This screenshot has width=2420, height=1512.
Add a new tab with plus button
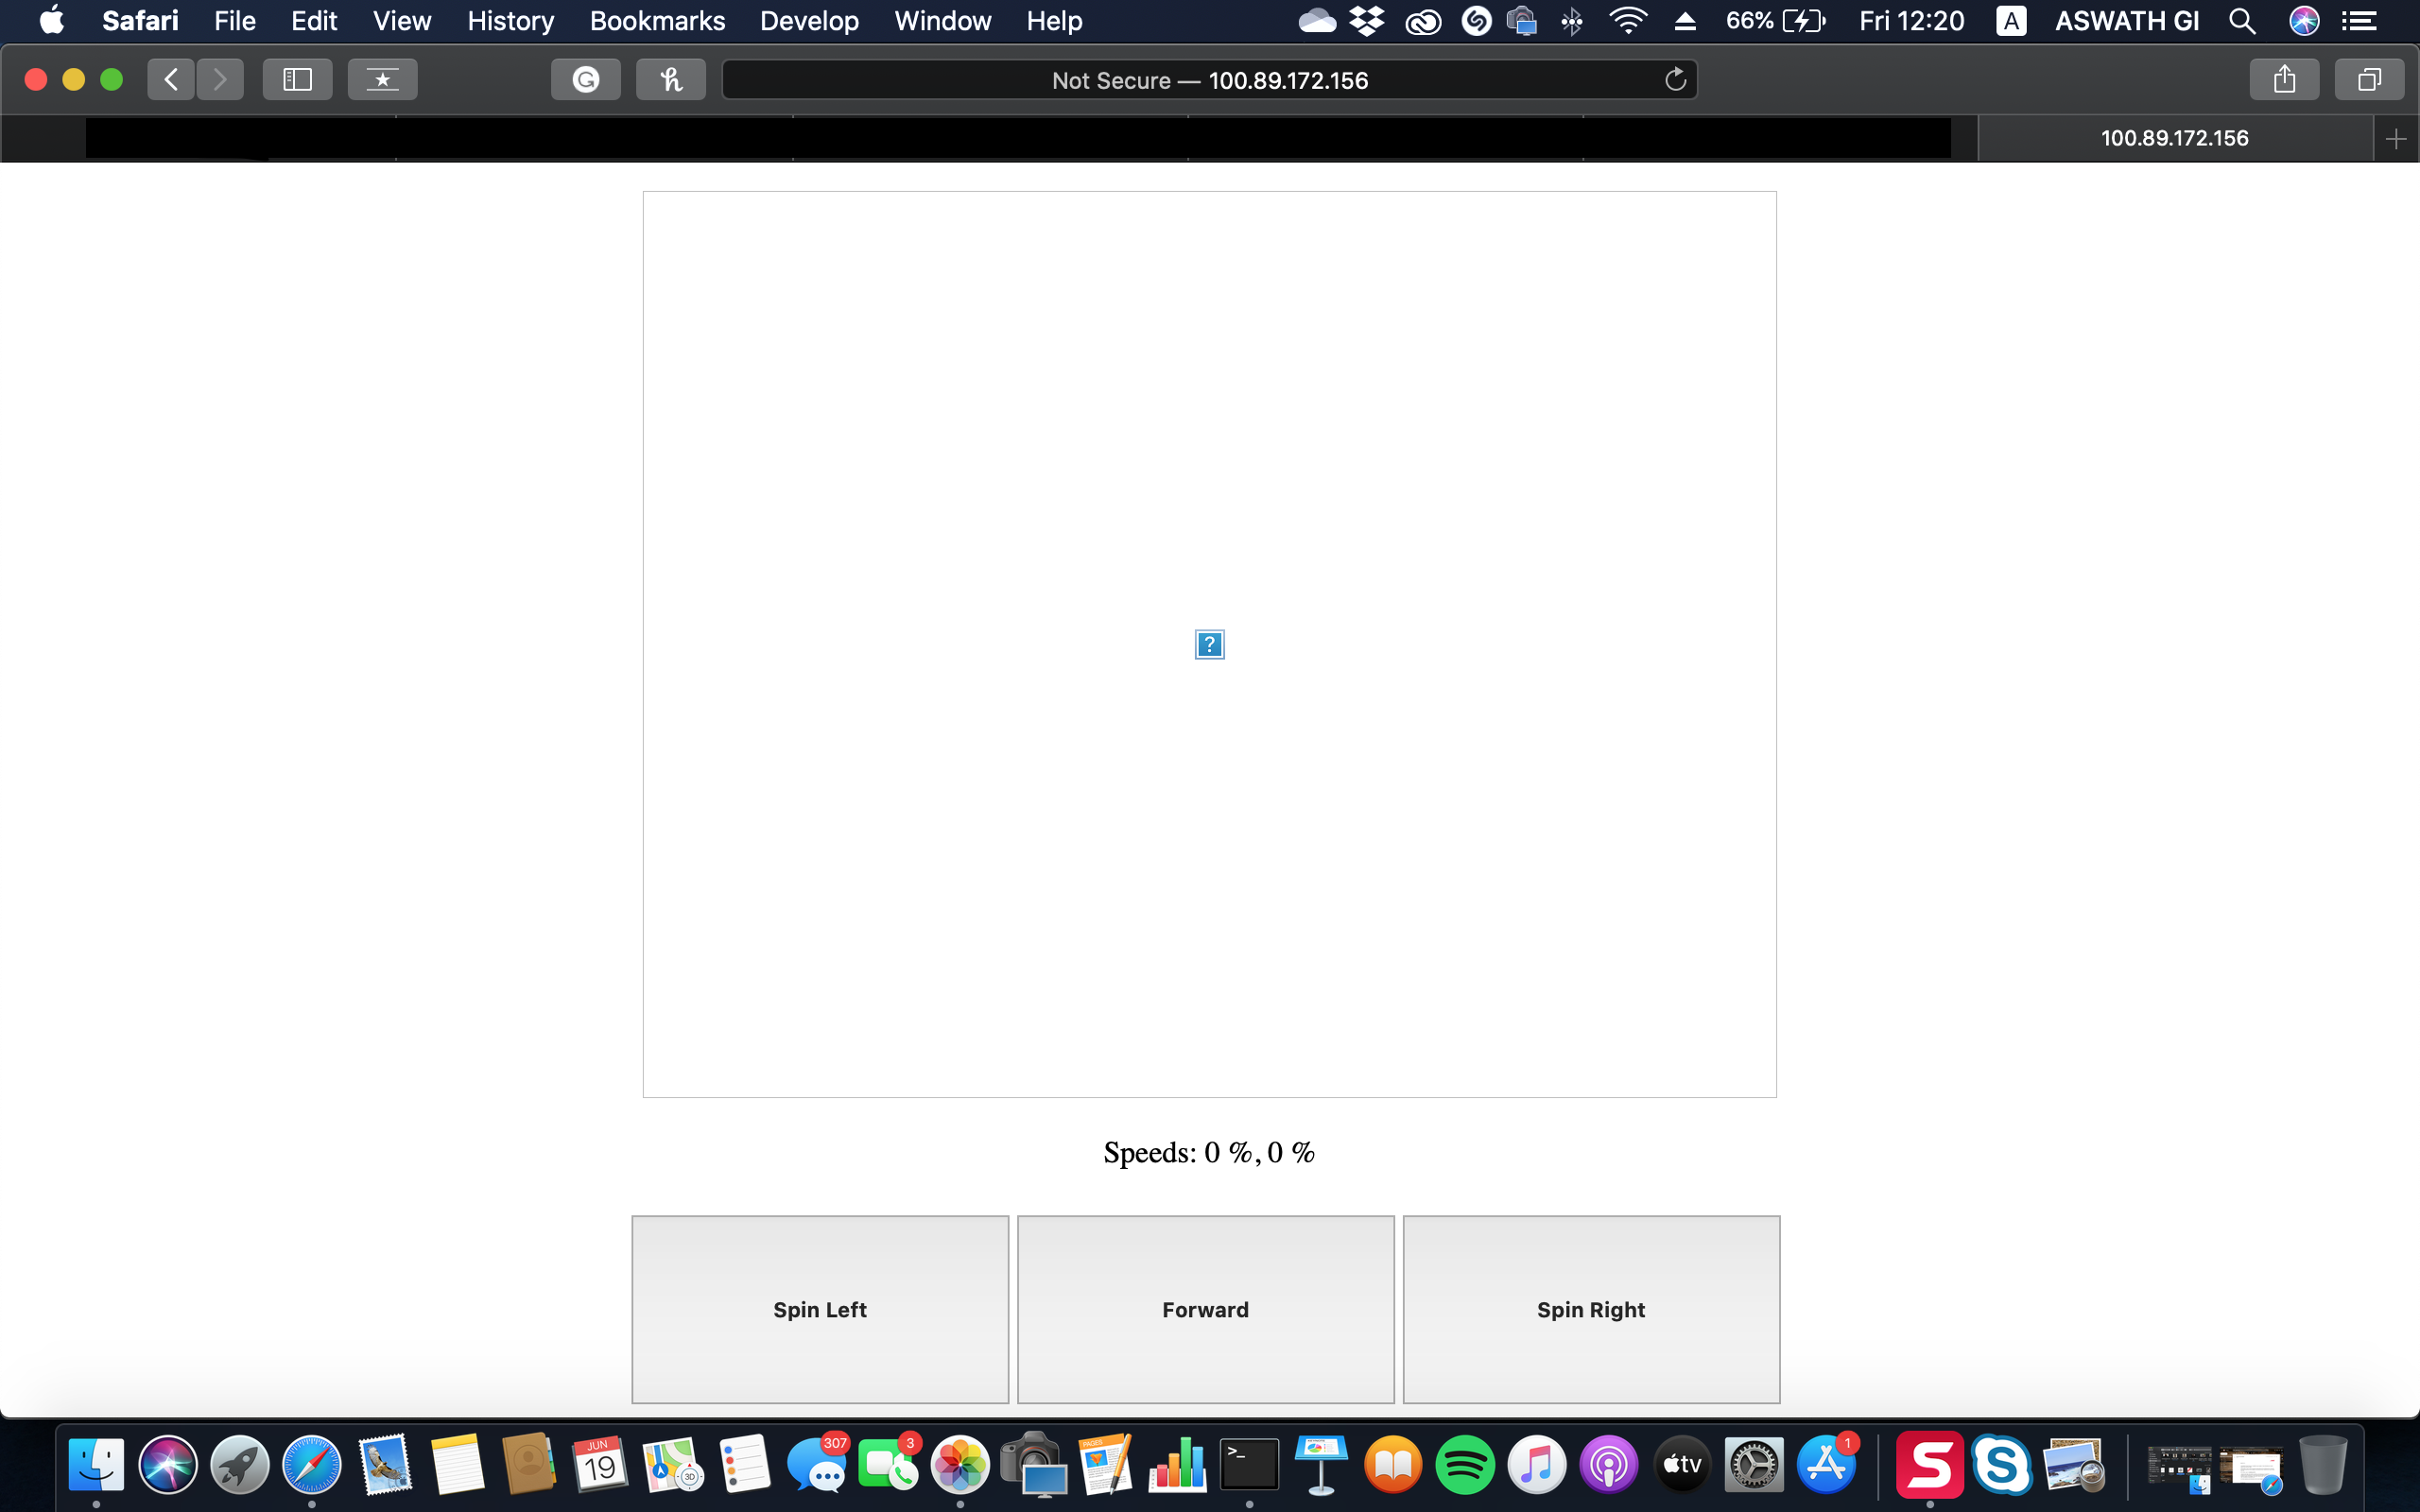click(x=2396, y=139)
